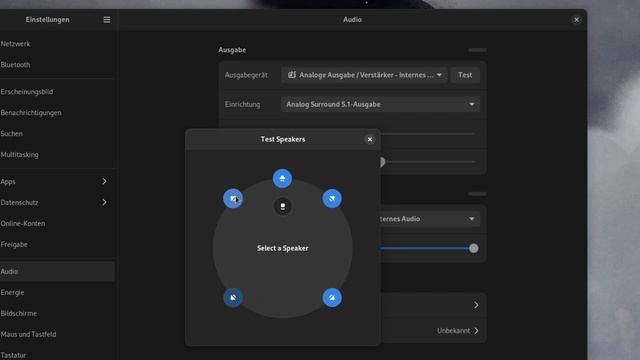Test the front right speaker
Viewport: 640px width, 360px height.
[x=332, y=198]
